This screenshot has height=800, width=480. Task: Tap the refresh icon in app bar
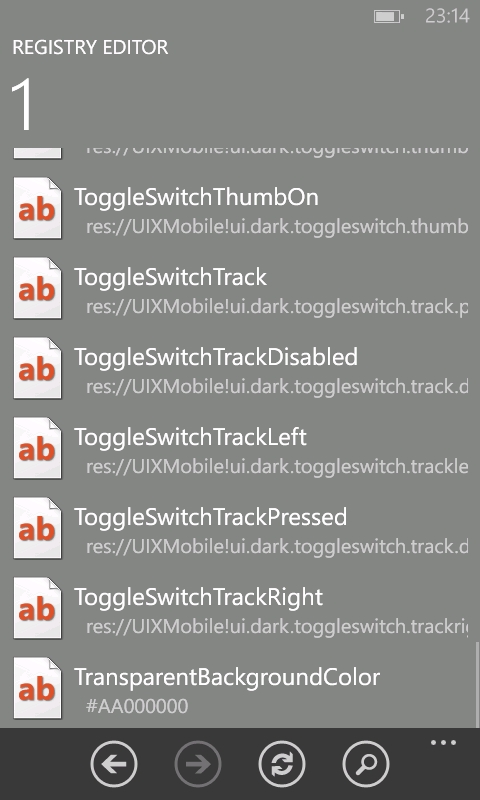point(282,764)
